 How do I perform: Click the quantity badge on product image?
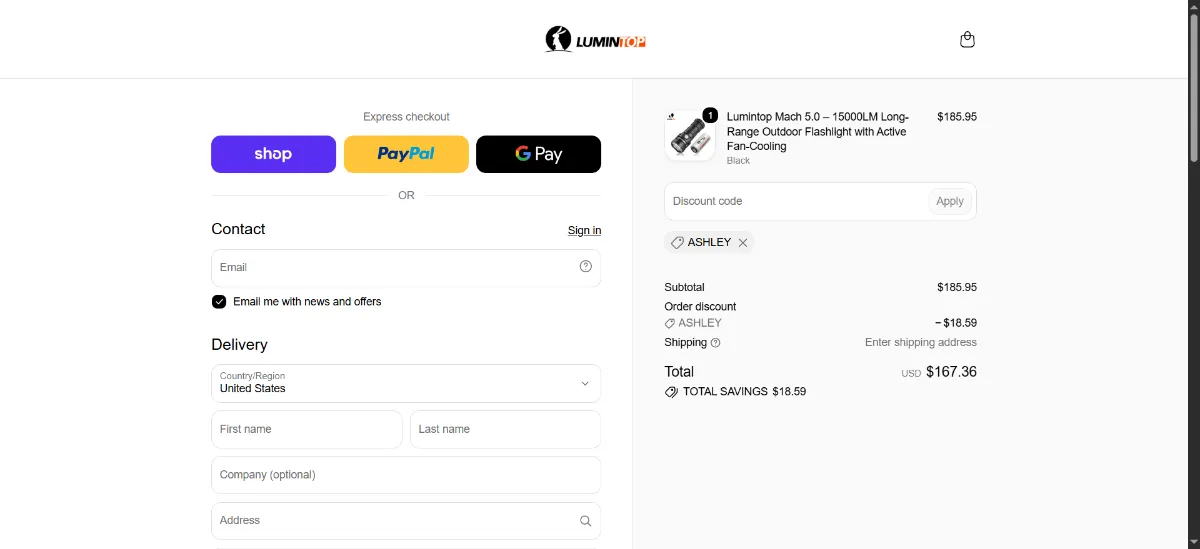coord(710,115)
